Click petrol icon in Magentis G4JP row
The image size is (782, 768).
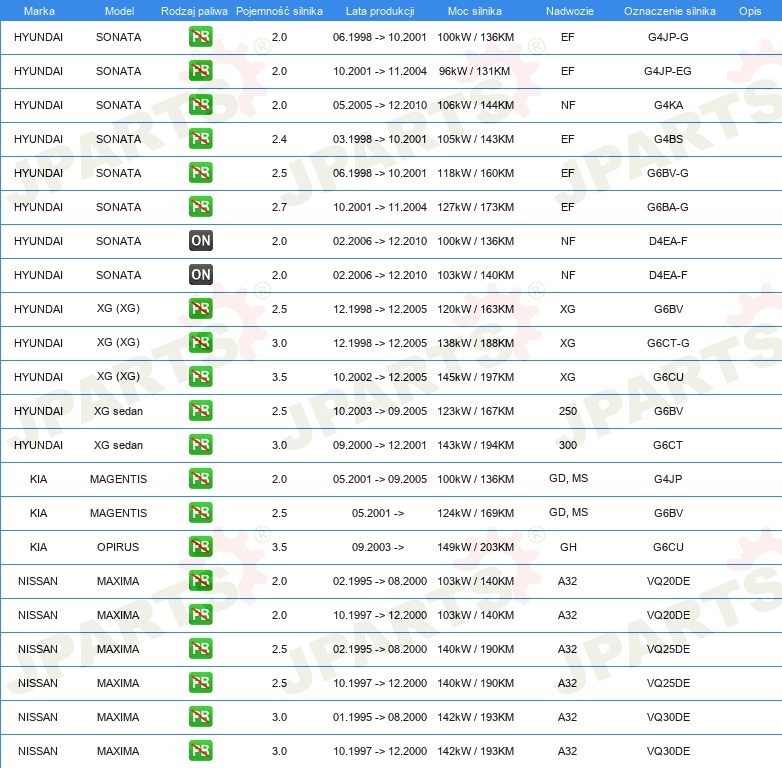click(200, 478)
